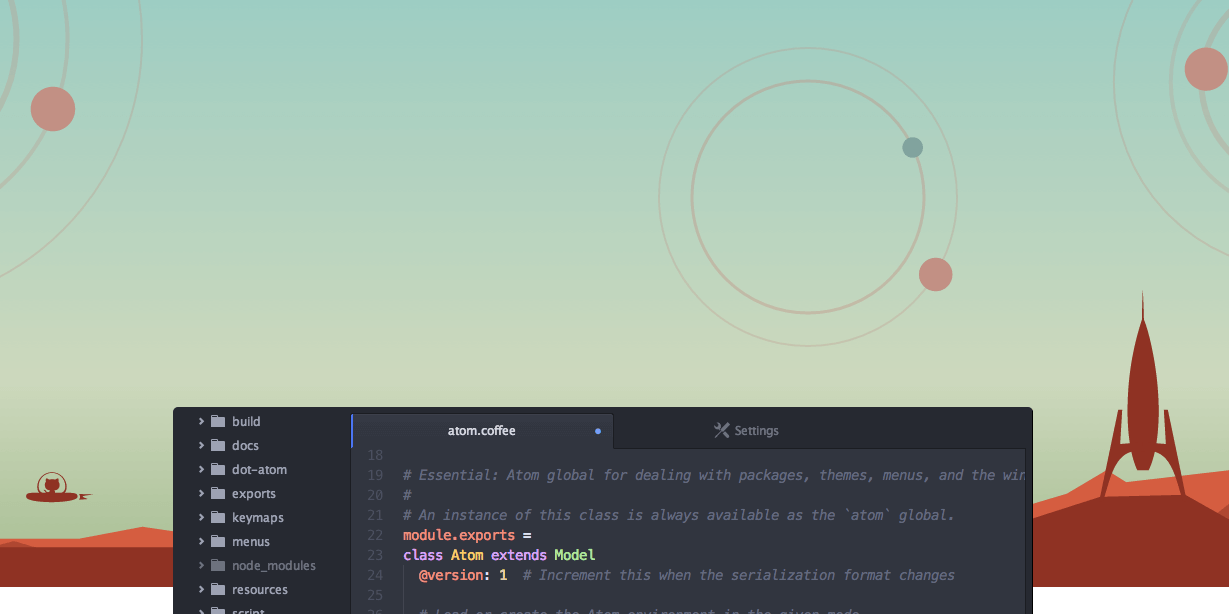This screenshot has height=614, width=1229.
Task: Click the keymaps folder icon
Action: click(x=217, y=517)
